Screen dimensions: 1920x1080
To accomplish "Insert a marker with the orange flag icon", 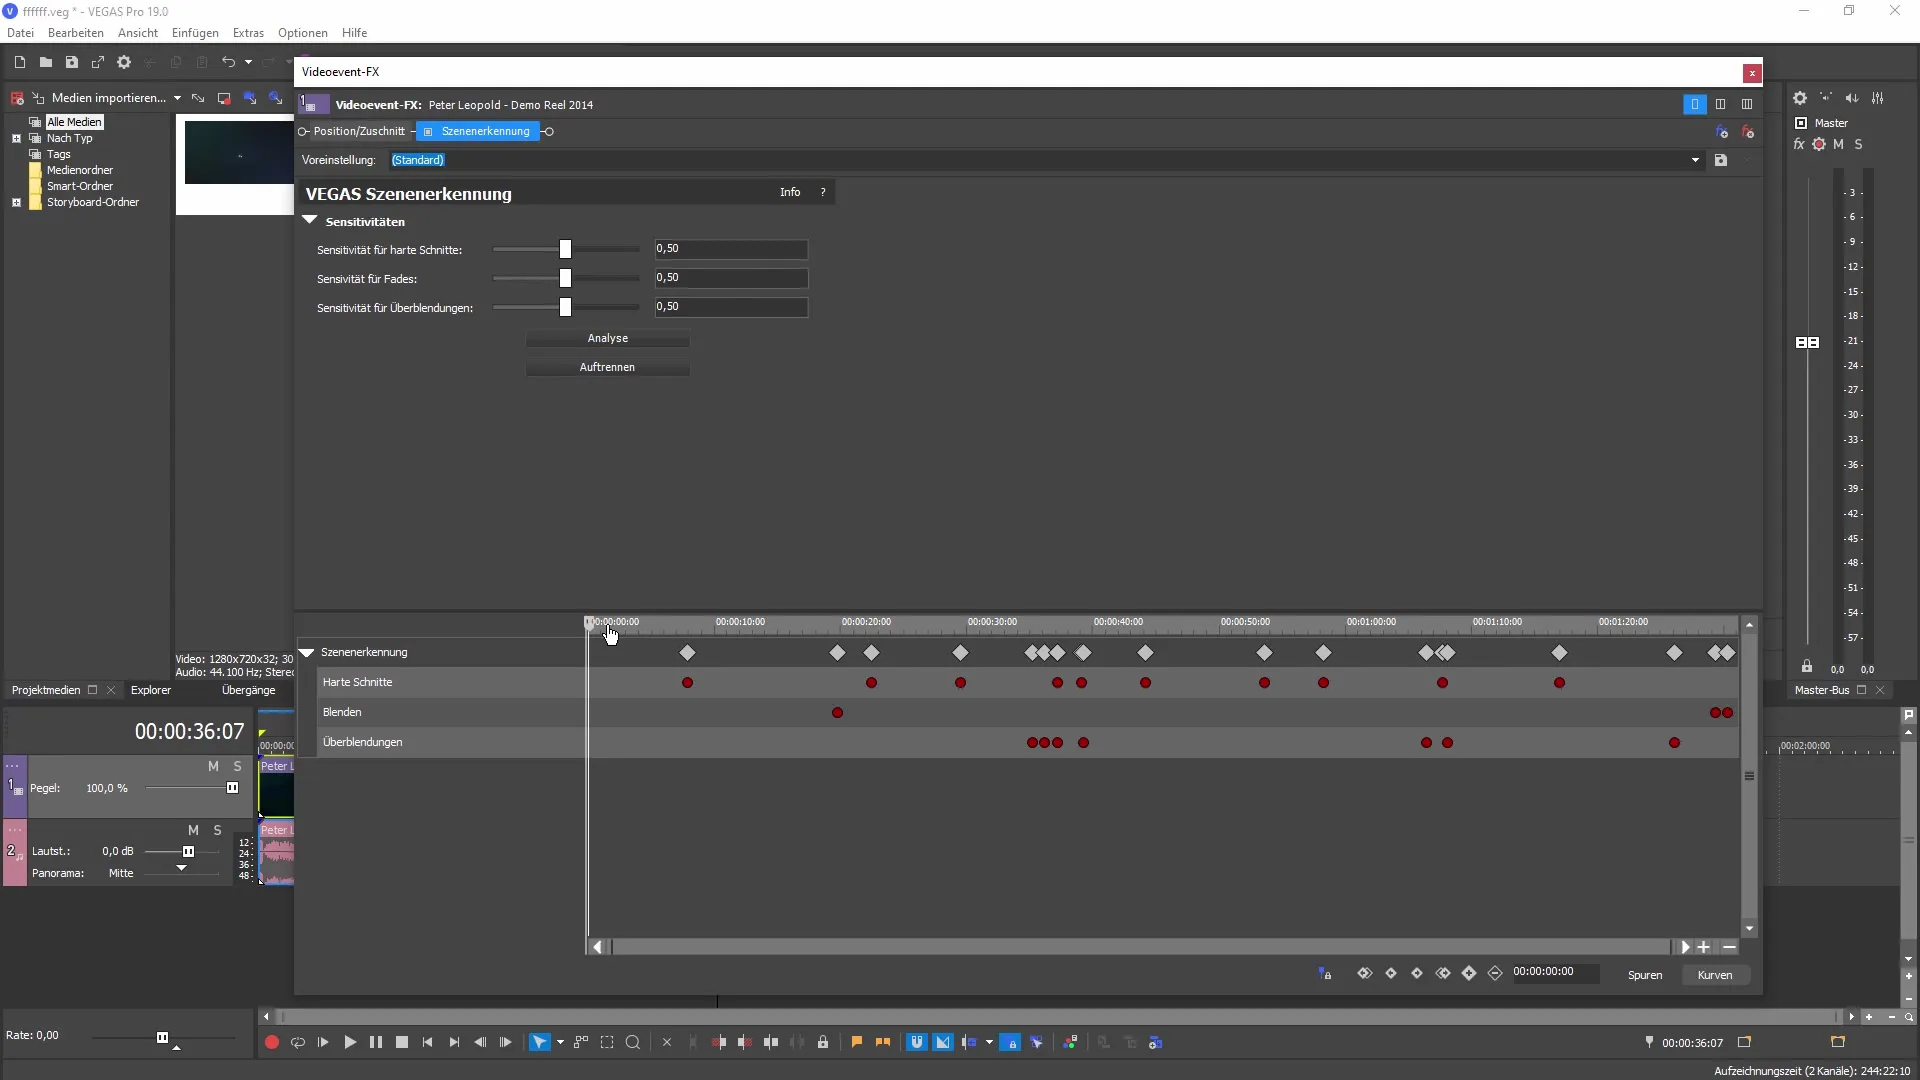I will tap(857, 1042).
